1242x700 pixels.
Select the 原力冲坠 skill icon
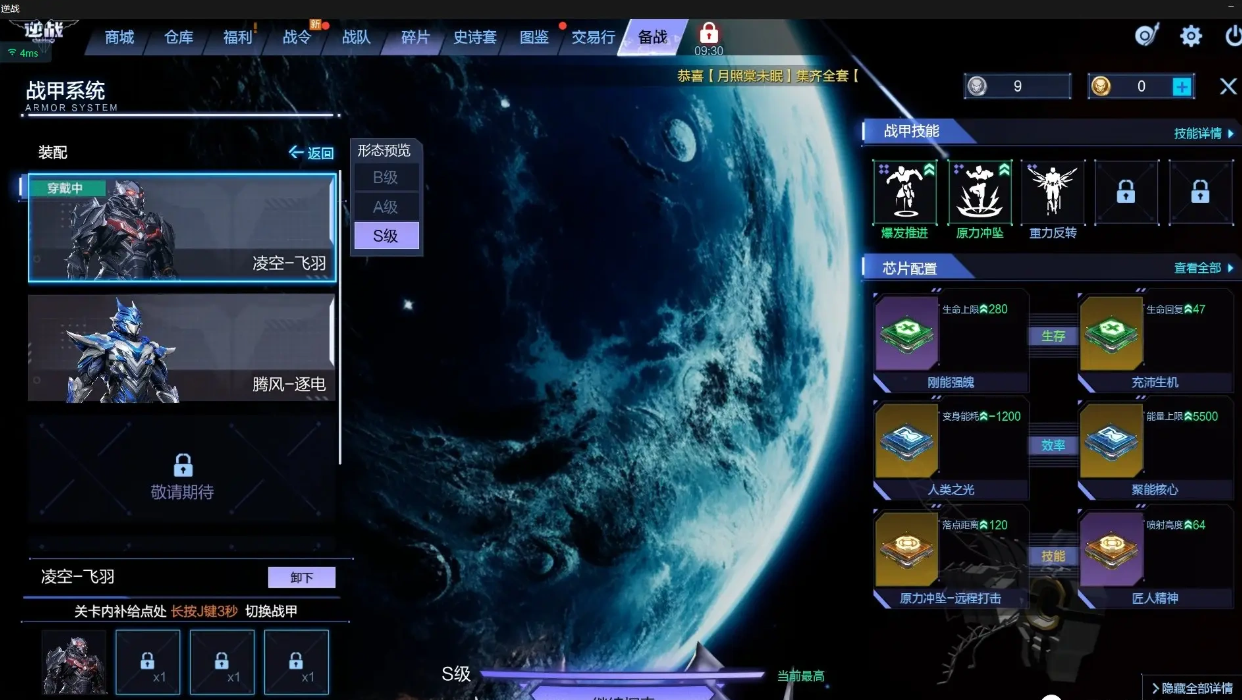(980, 192)
